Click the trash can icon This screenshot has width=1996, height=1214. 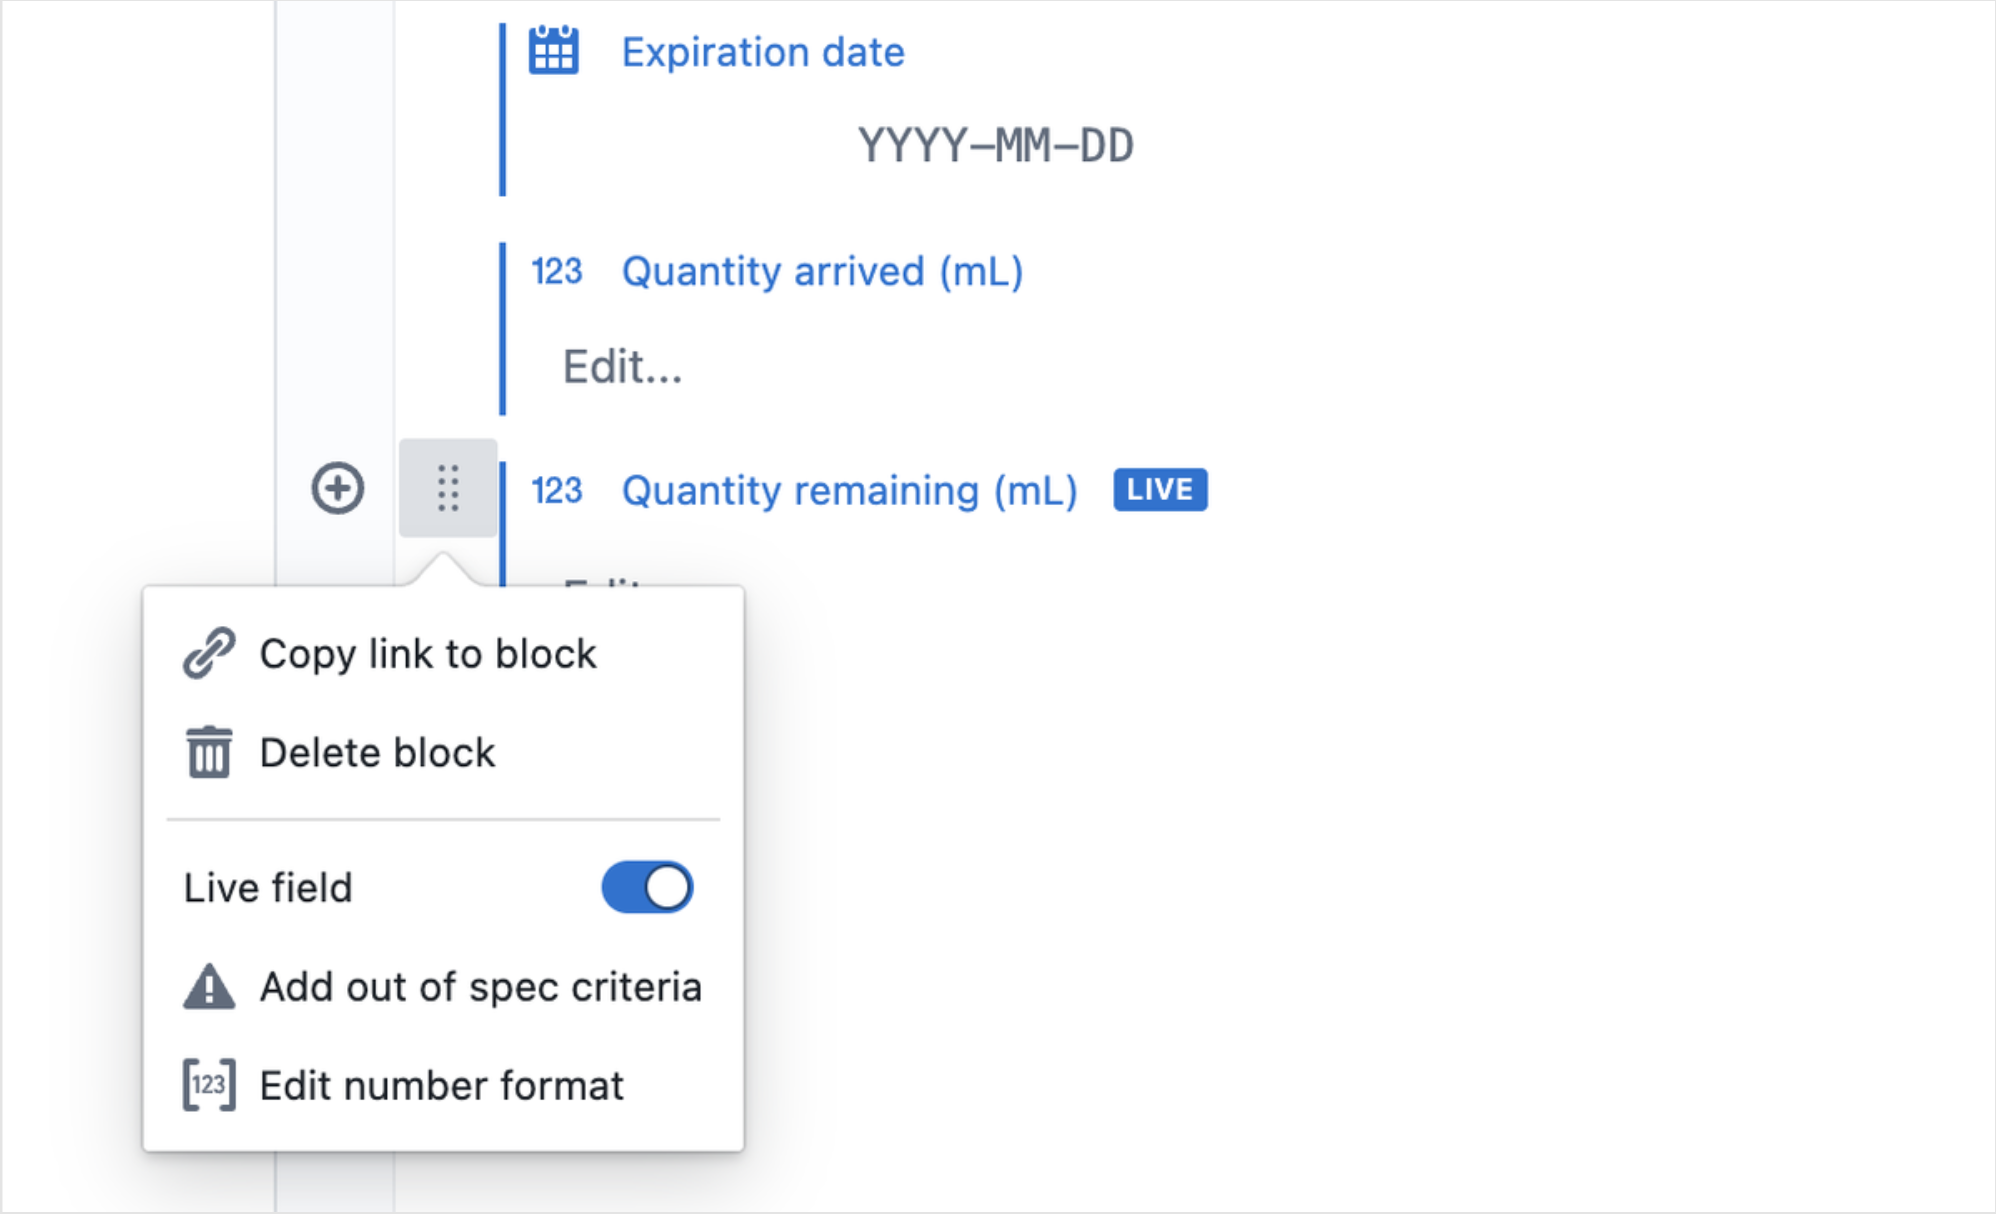tap(209, 753)
